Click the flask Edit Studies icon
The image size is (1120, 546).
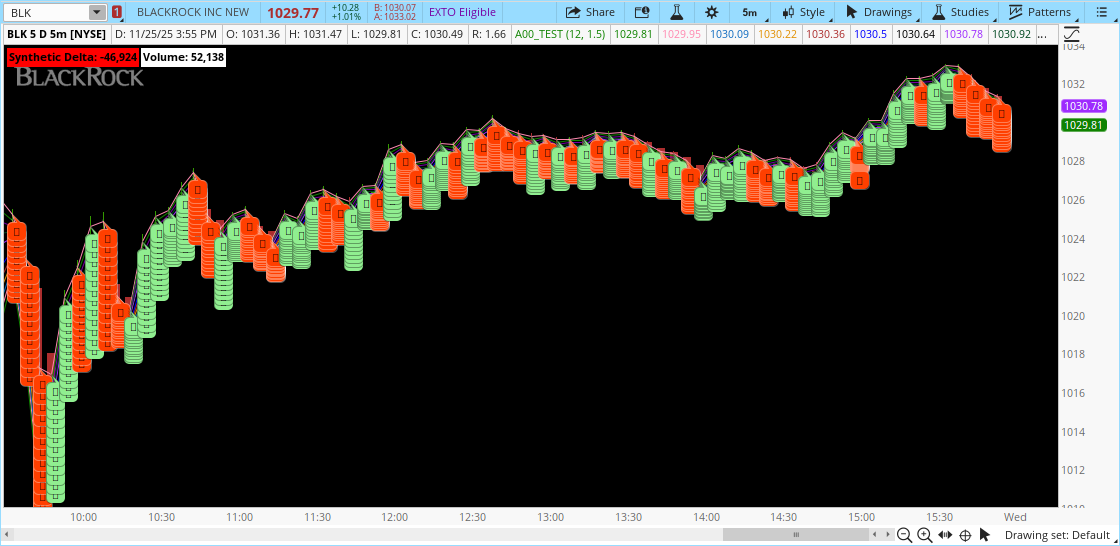pos(677,12)
